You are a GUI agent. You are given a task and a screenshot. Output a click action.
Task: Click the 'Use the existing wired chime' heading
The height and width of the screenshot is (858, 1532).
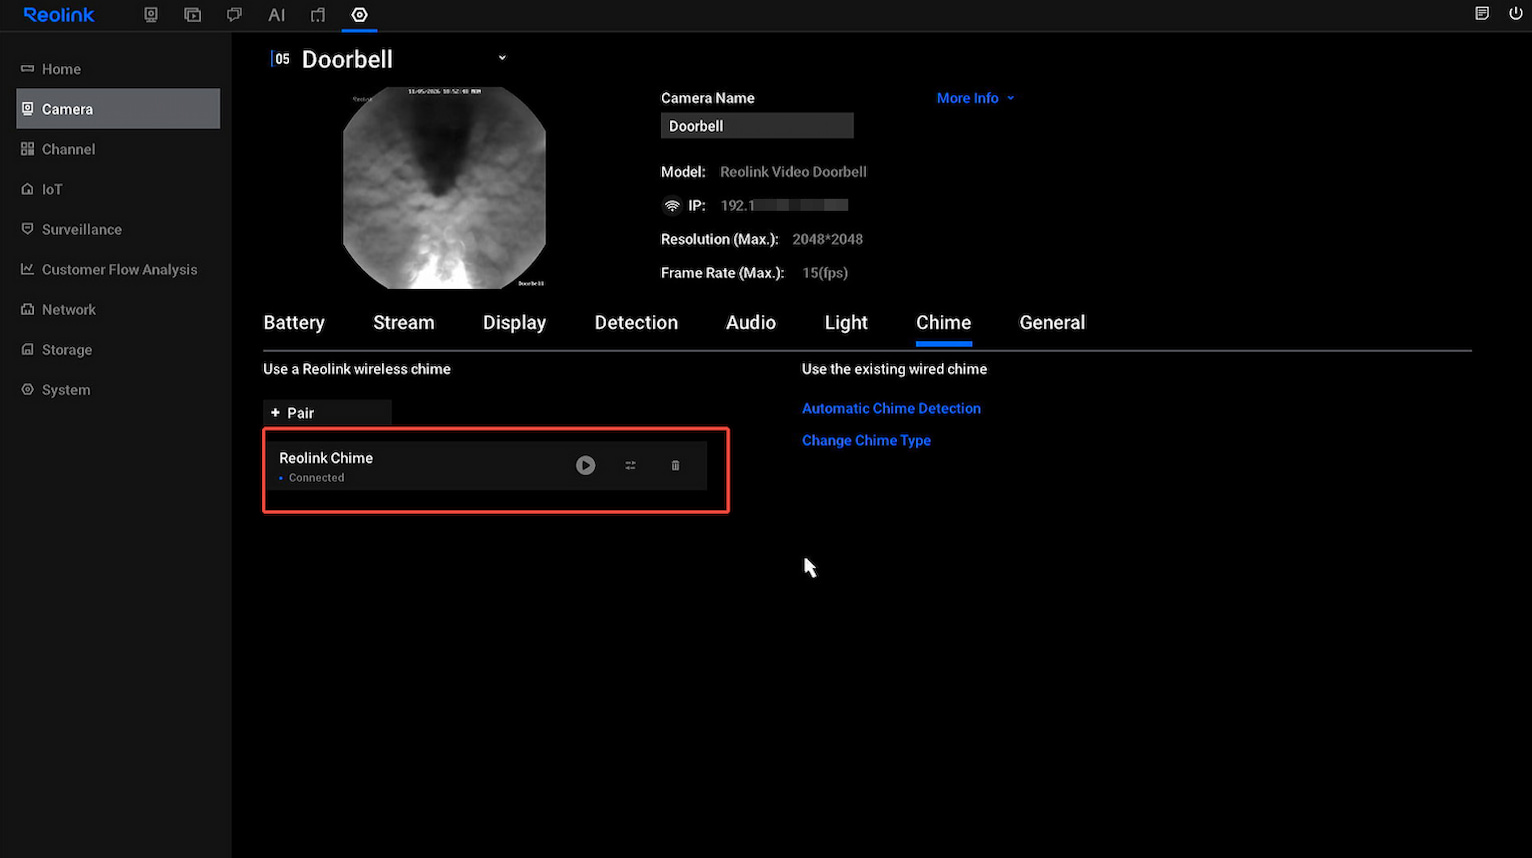(894, 369)
